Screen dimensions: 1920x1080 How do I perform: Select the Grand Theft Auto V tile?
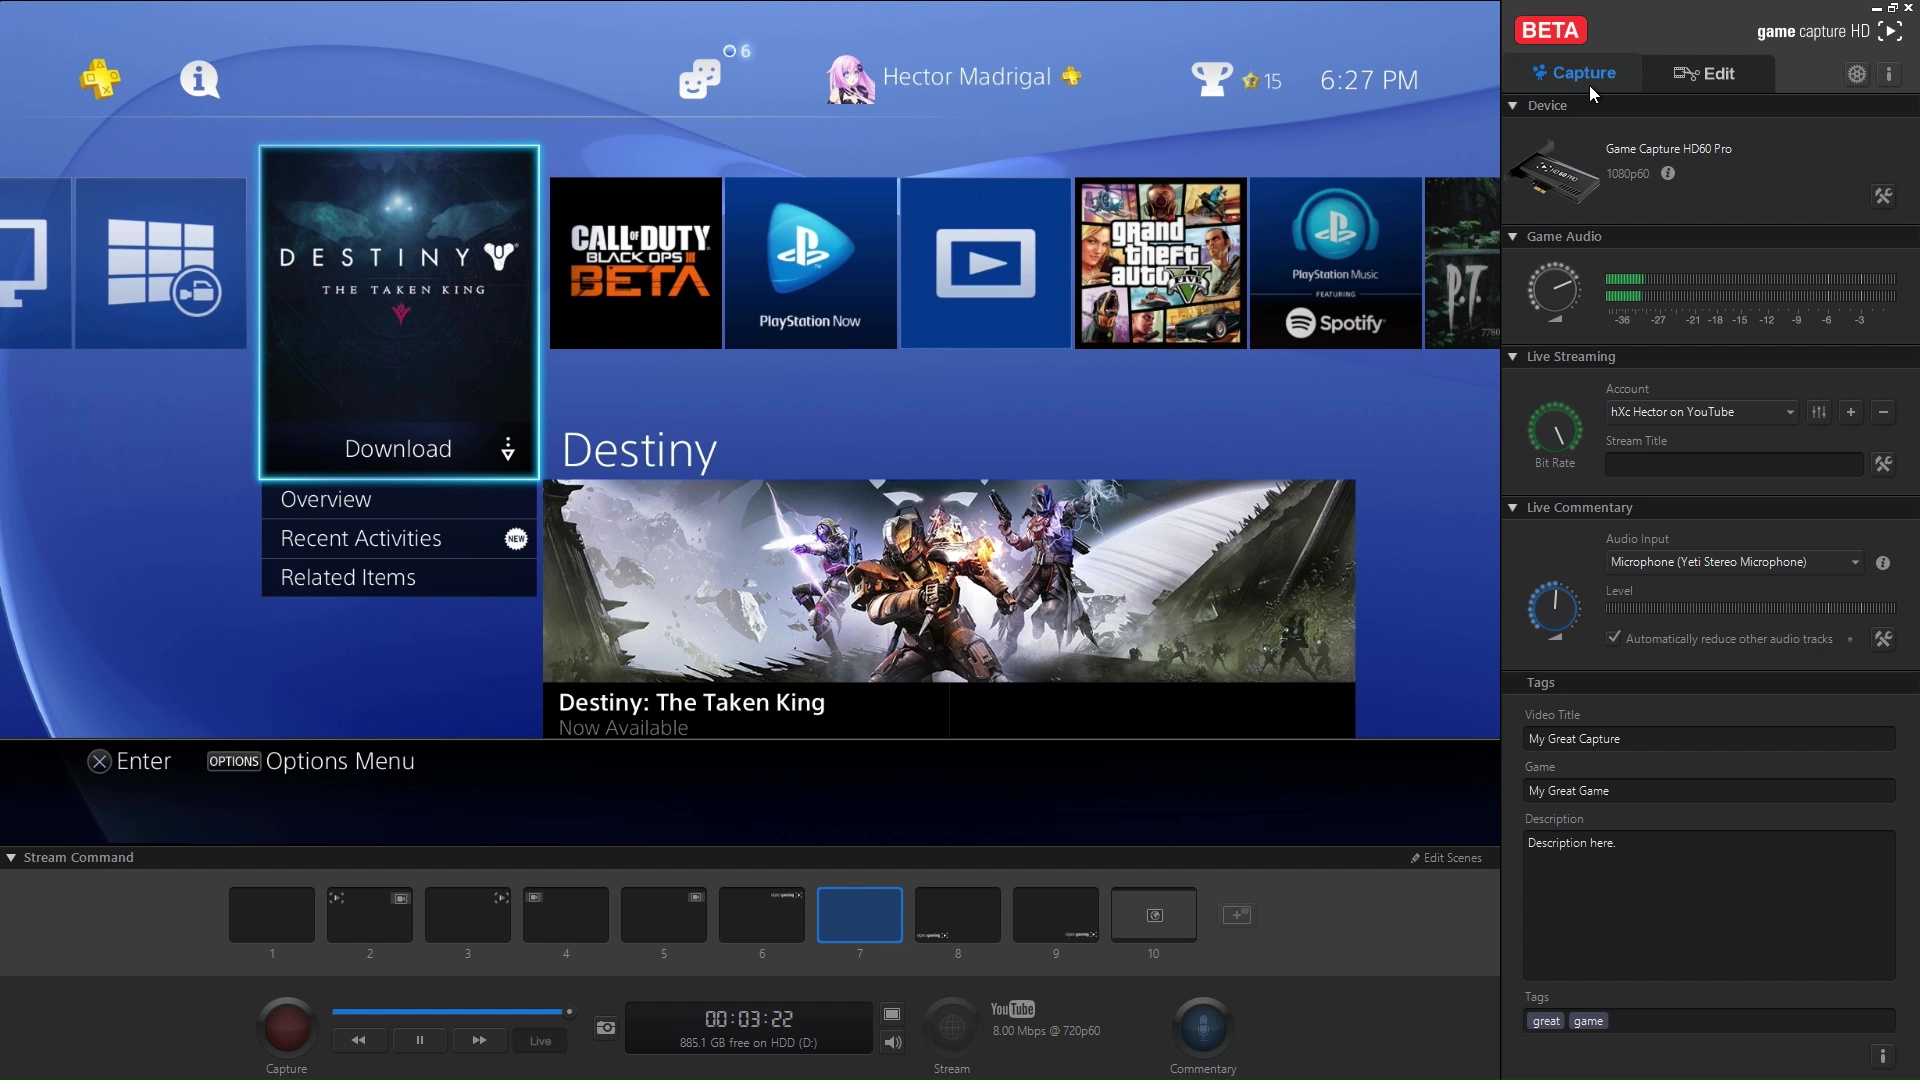pyautogui.click(x=1160, y=263)
